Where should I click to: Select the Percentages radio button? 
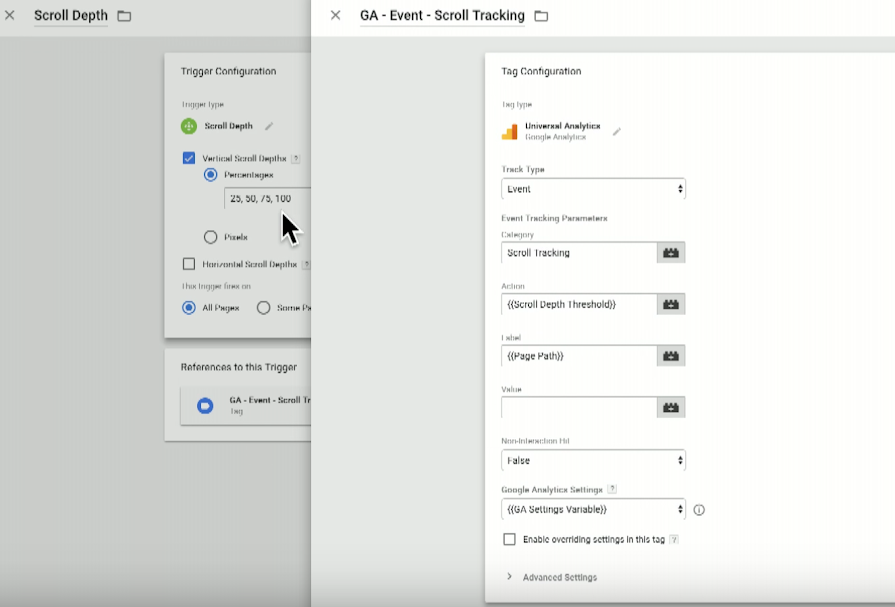210,175
